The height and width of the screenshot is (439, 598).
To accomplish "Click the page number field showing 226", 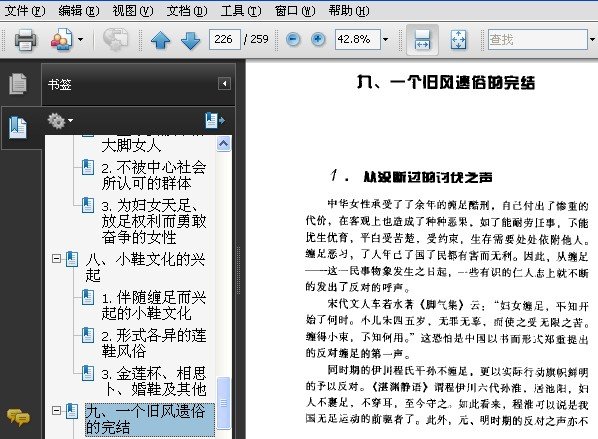I will 225,39.
